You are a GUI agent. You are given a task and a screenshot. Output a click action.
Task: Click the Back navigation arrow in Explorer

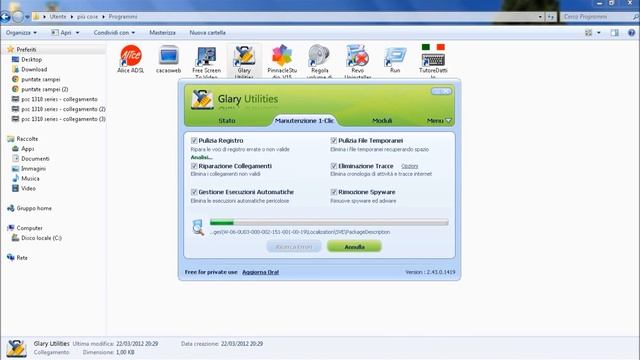pyautogui.click(x=5, y=17)
